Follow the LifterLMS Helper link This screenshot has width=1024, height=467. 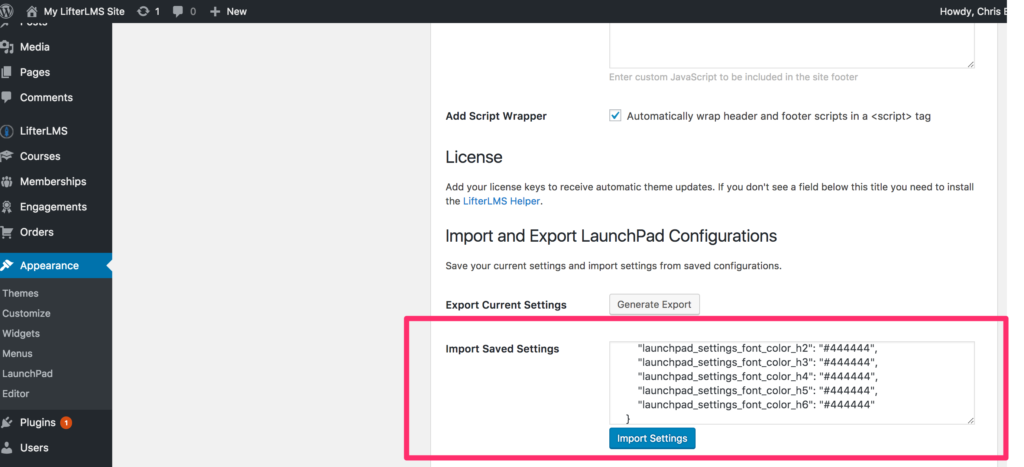point(502,201)
